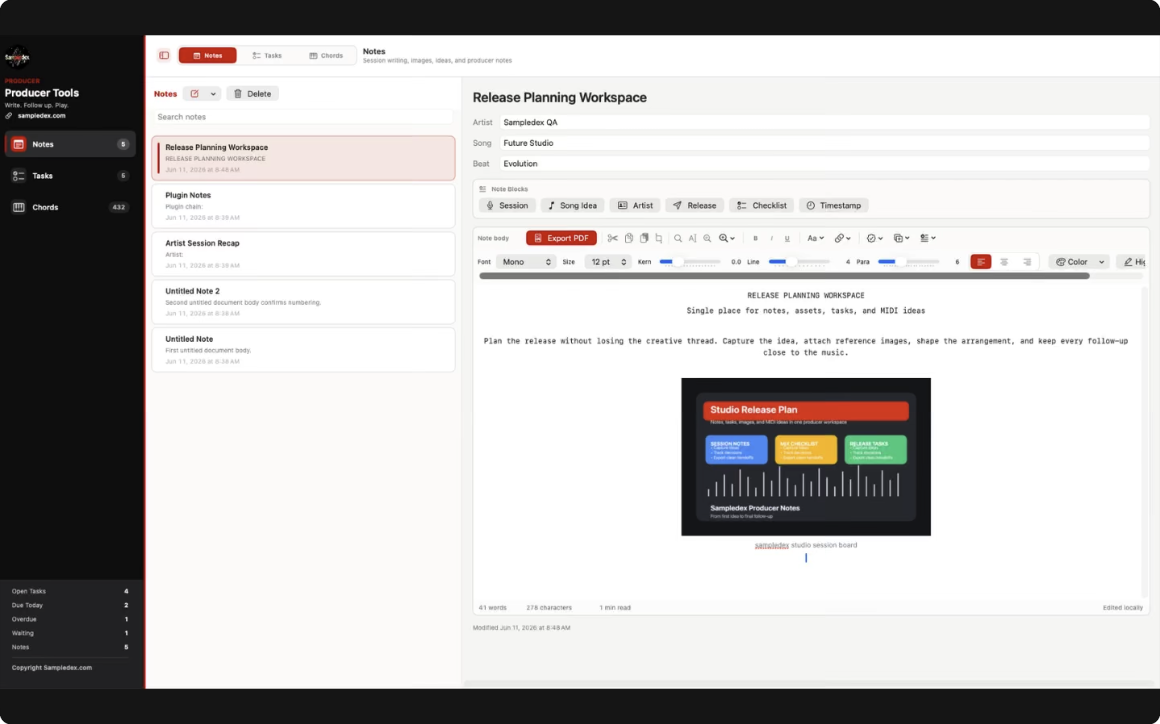
Task: Click the Song input field
Action: click(824, 143)
